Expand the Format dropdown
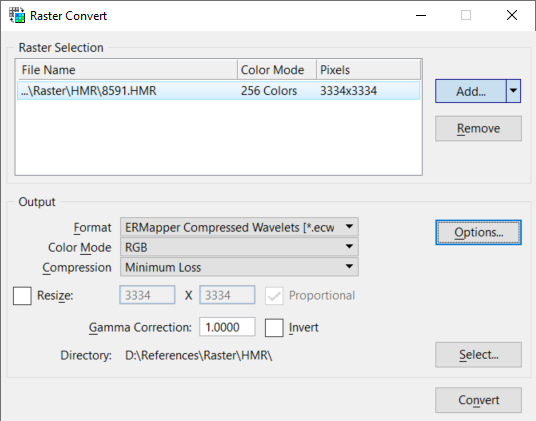 click(x=239, y=227)
